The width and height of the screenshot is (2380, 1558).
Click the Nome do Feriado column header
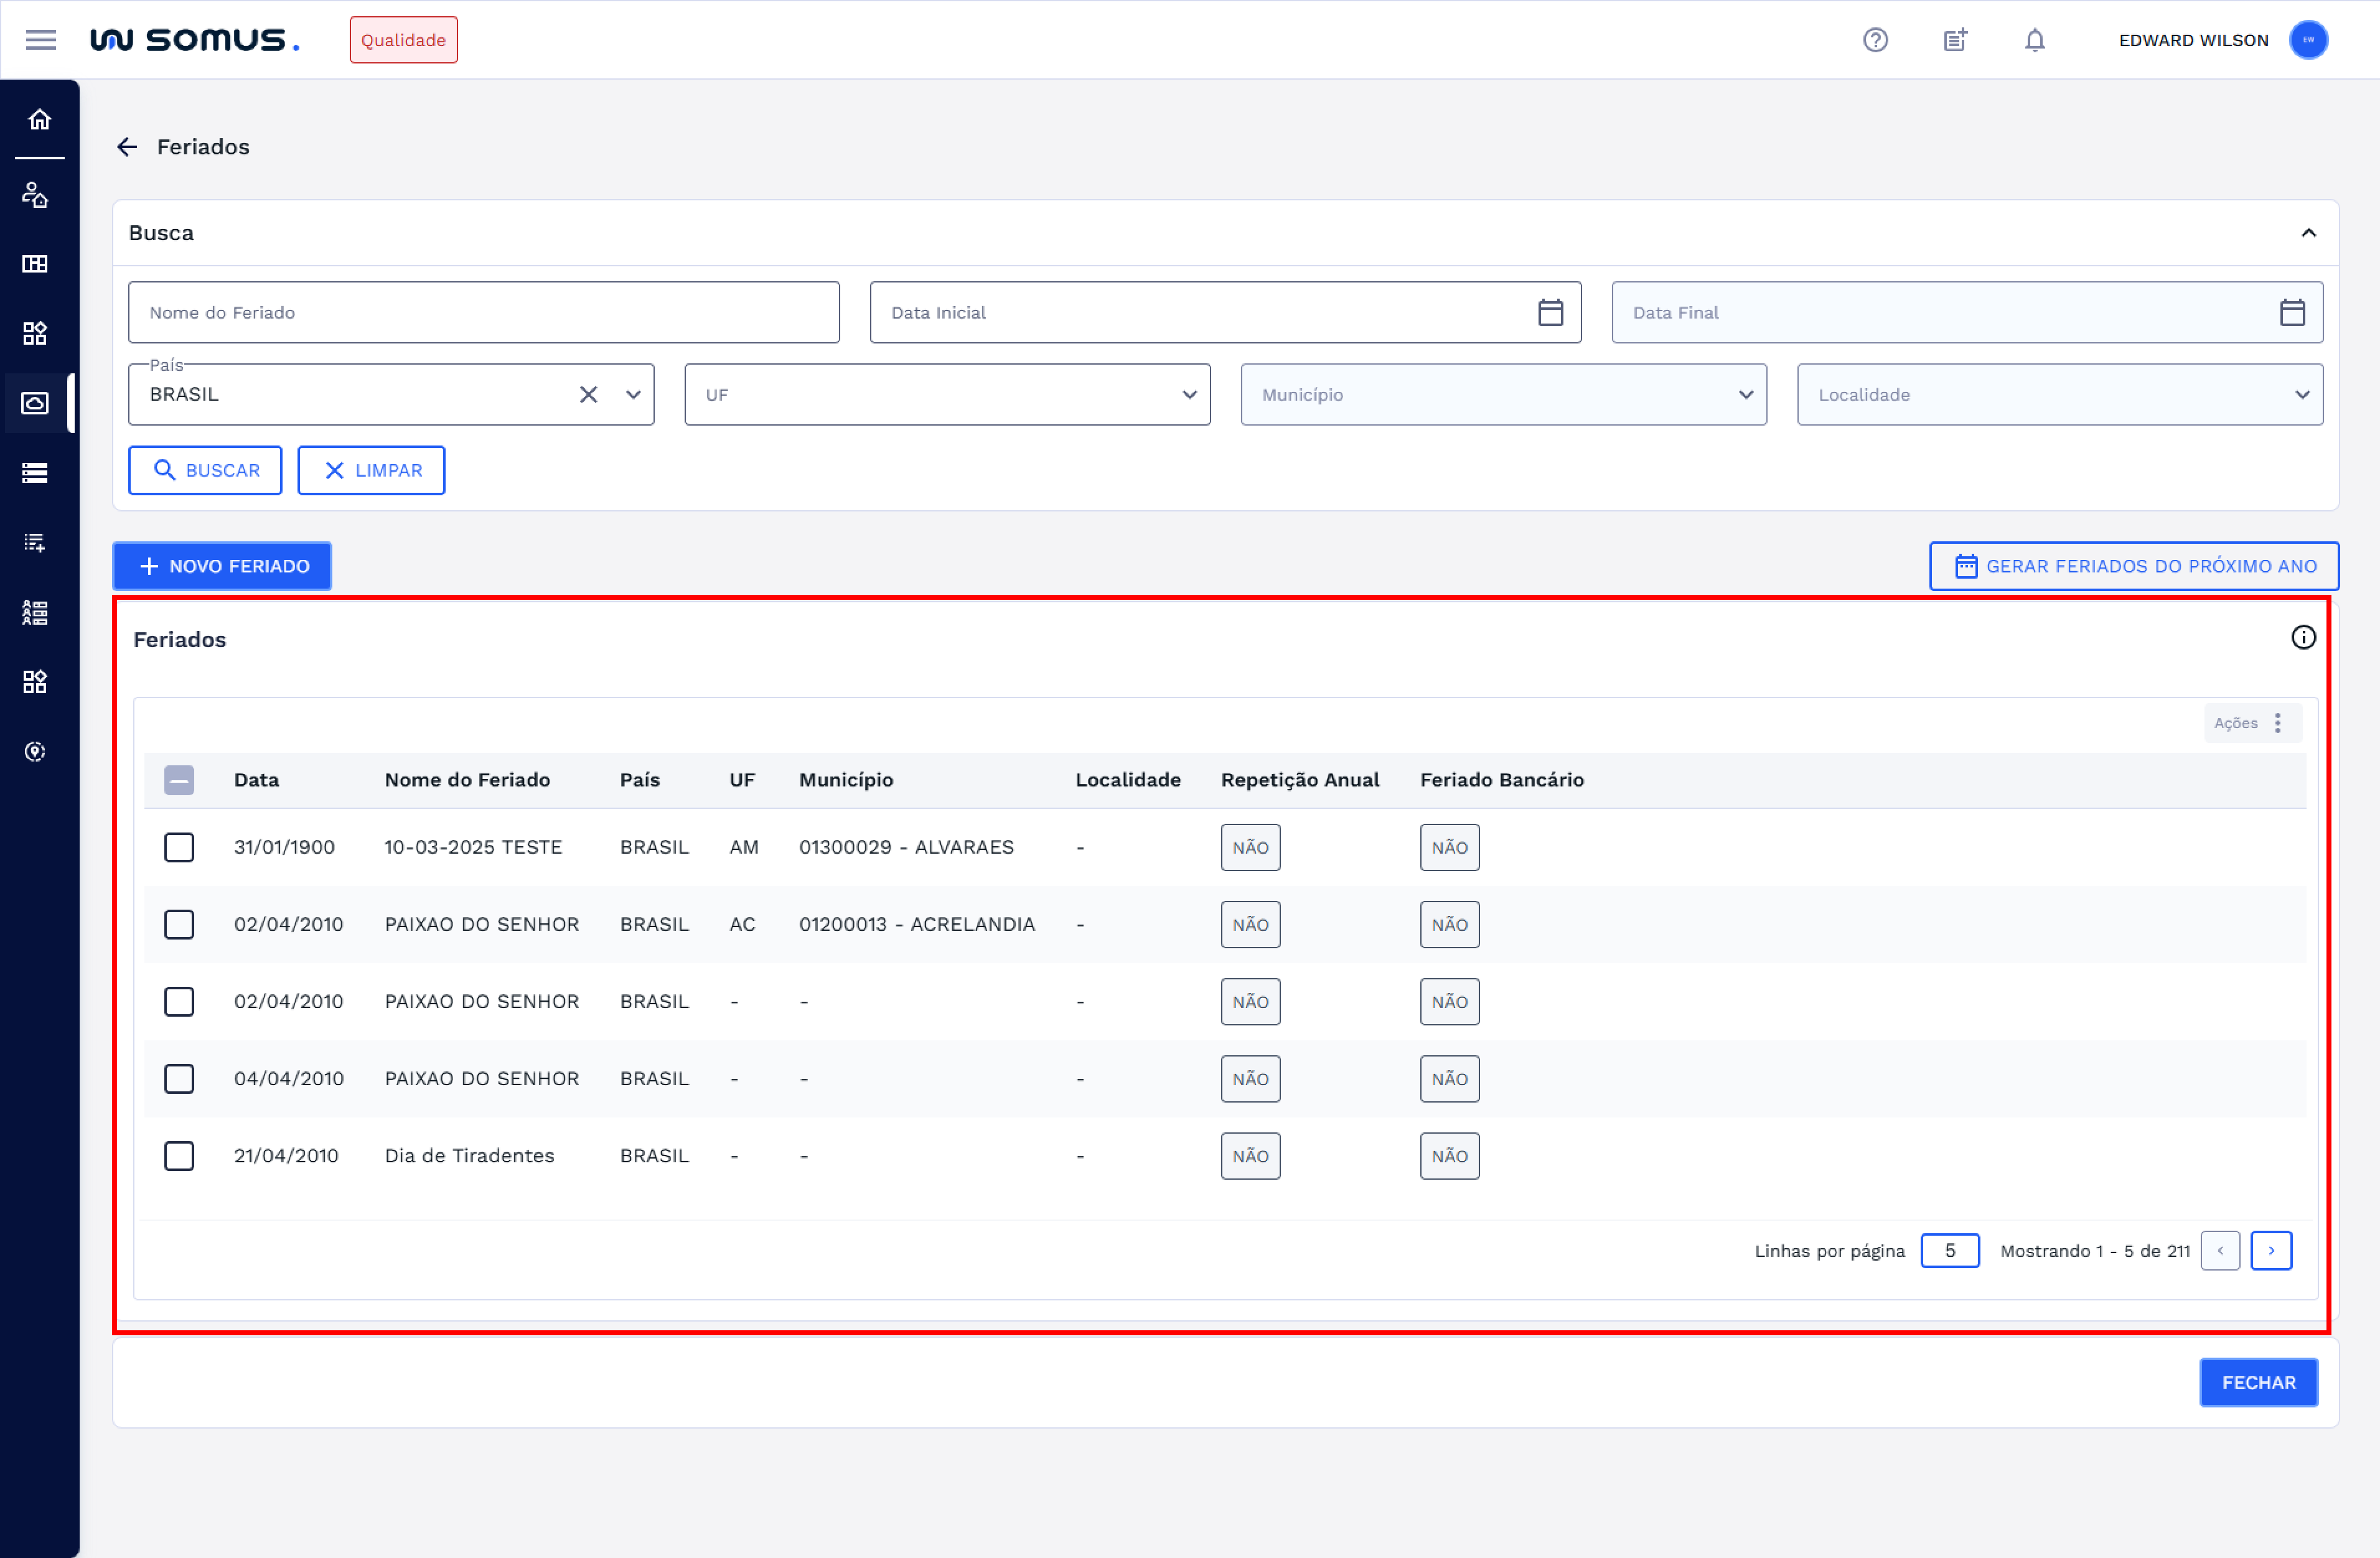(467, 780)
